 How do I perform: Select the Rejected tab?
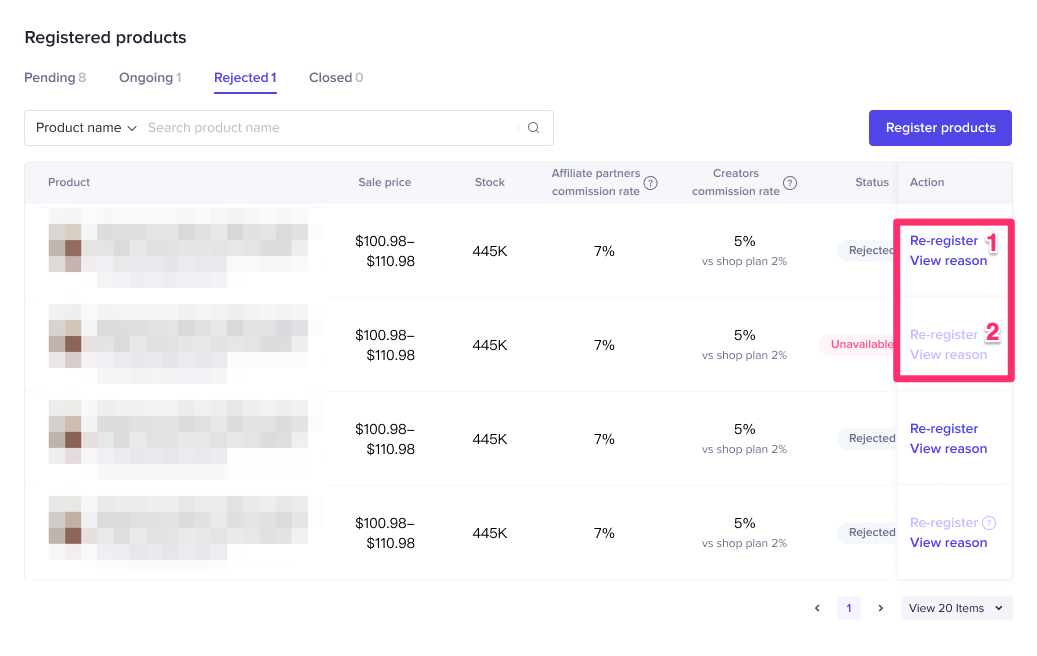pyautogui.click(x=245, y=78)
